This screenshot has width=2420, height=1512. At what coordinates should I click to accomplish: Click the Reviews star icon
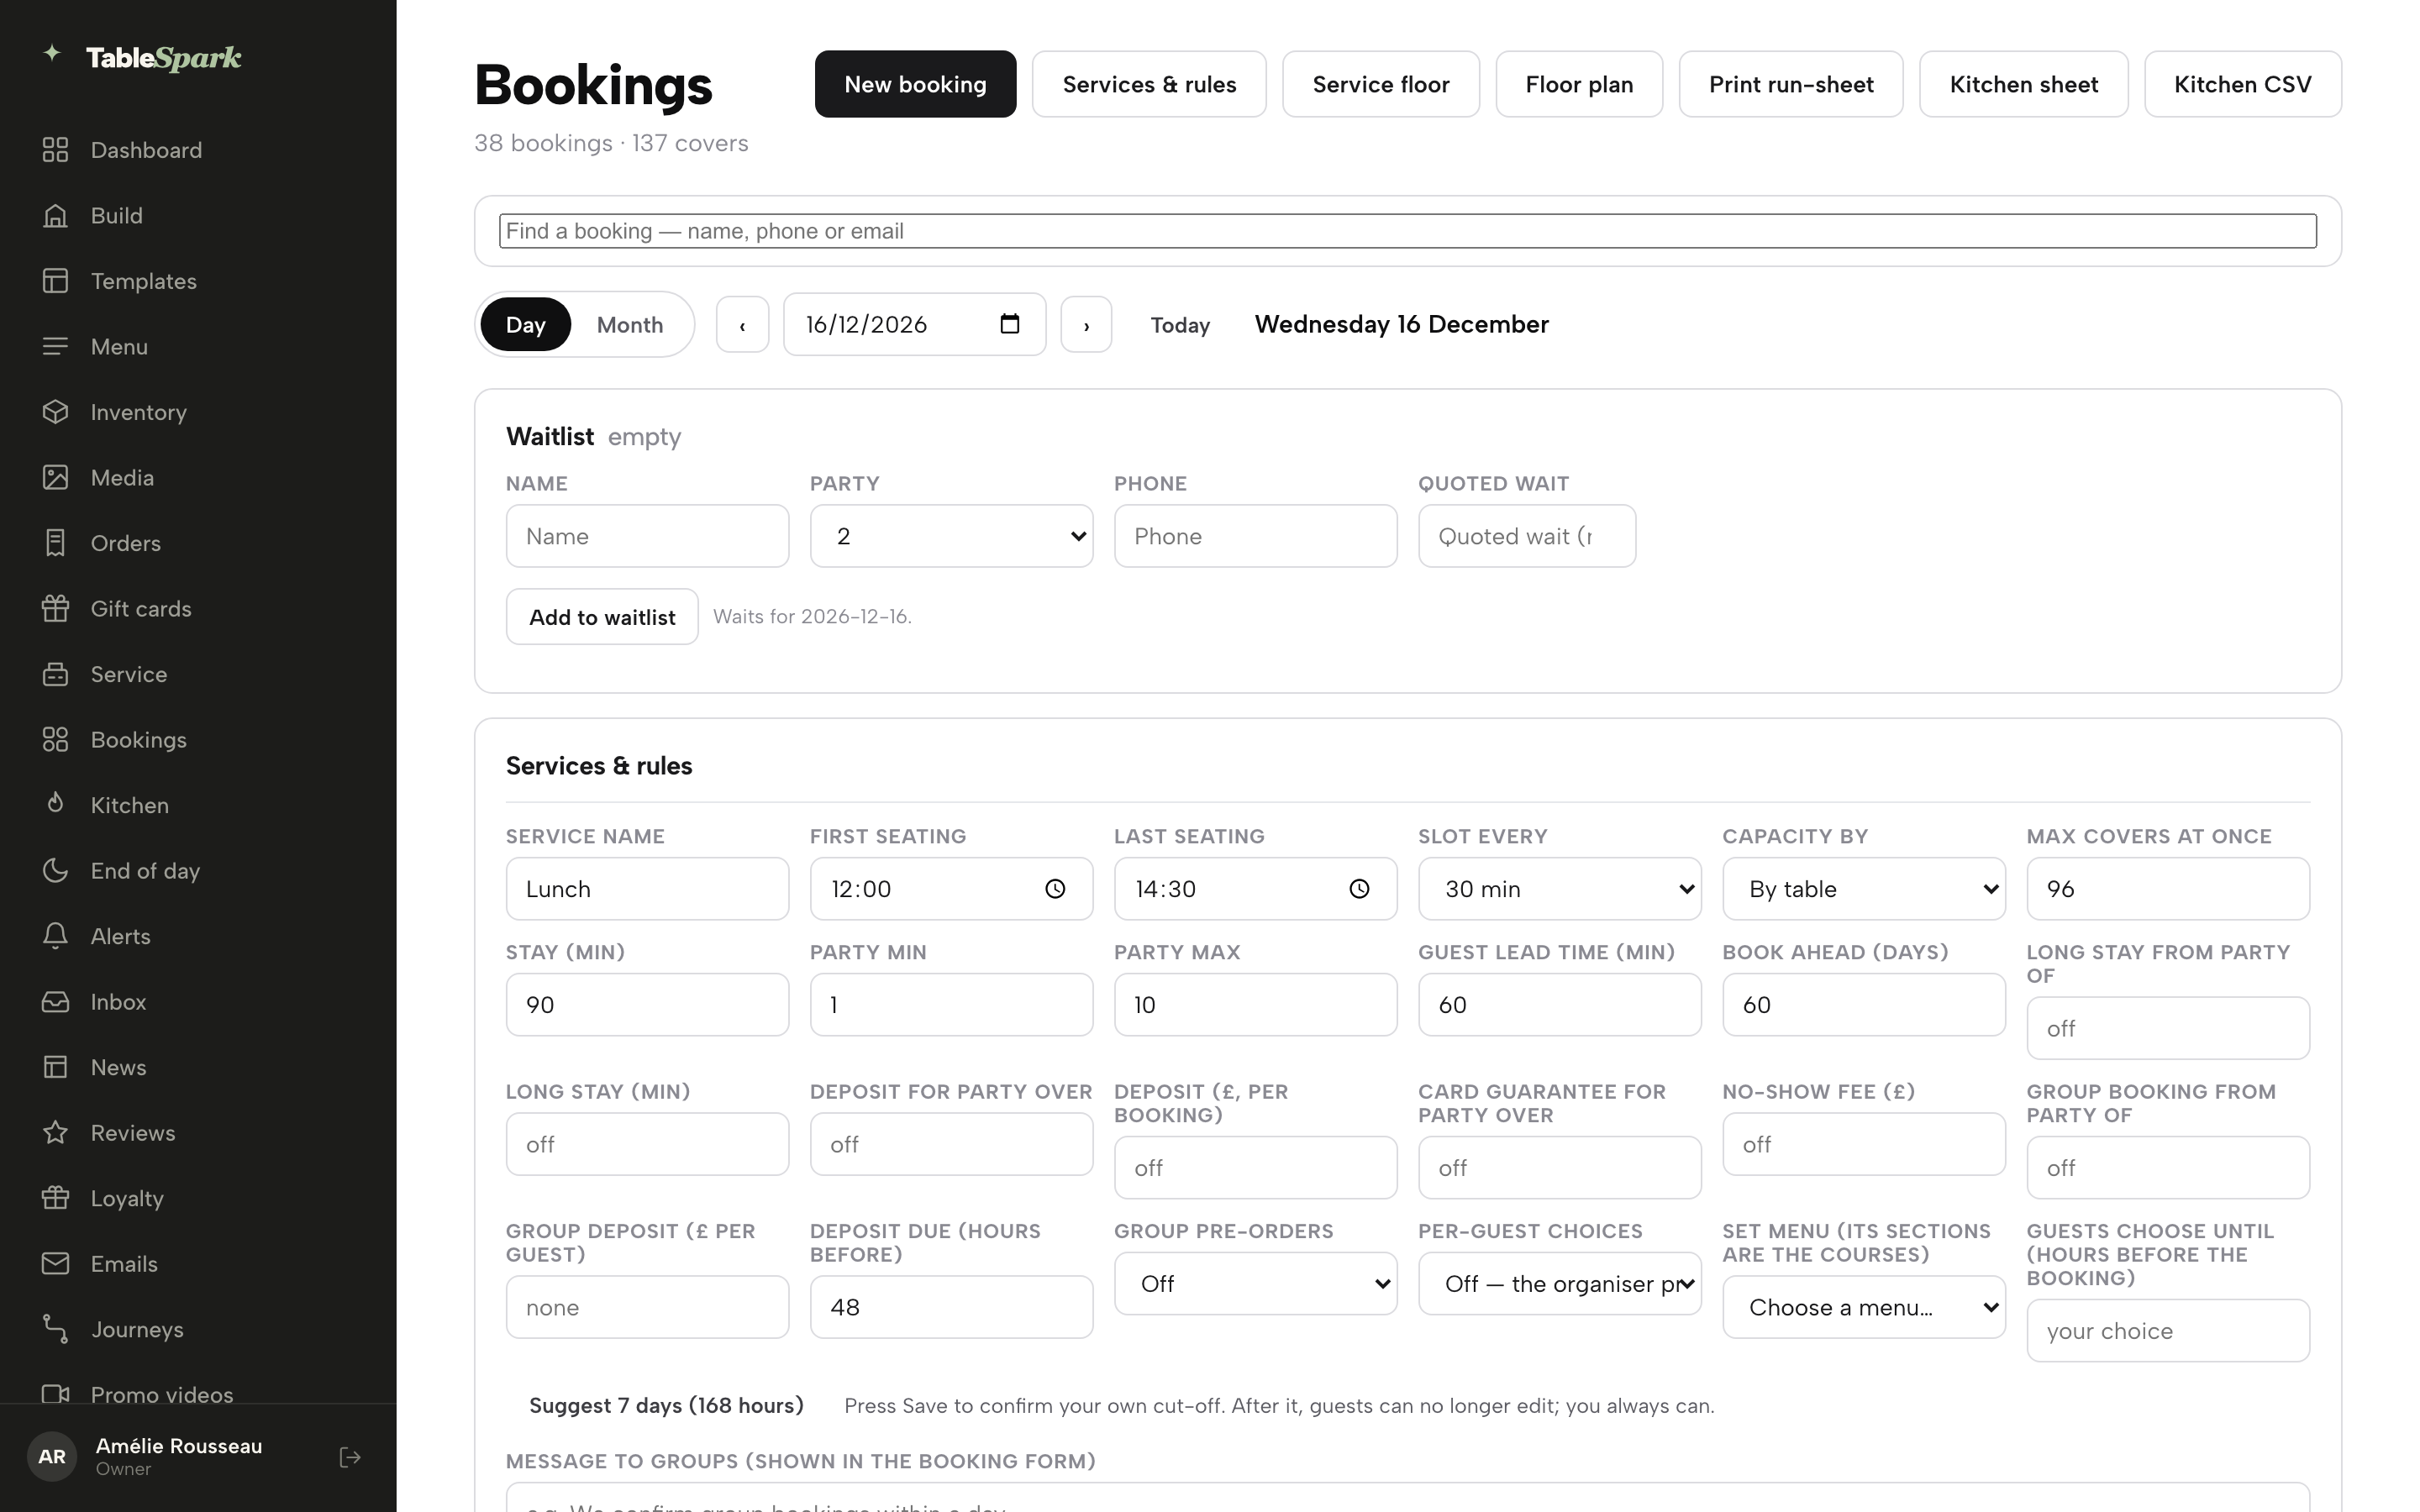55,1132
